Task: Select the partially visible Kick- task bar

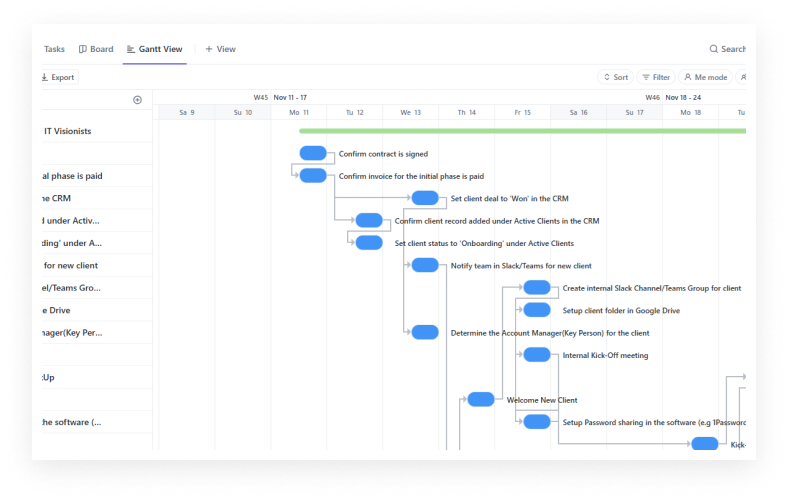Action: [x=705, y=444]
